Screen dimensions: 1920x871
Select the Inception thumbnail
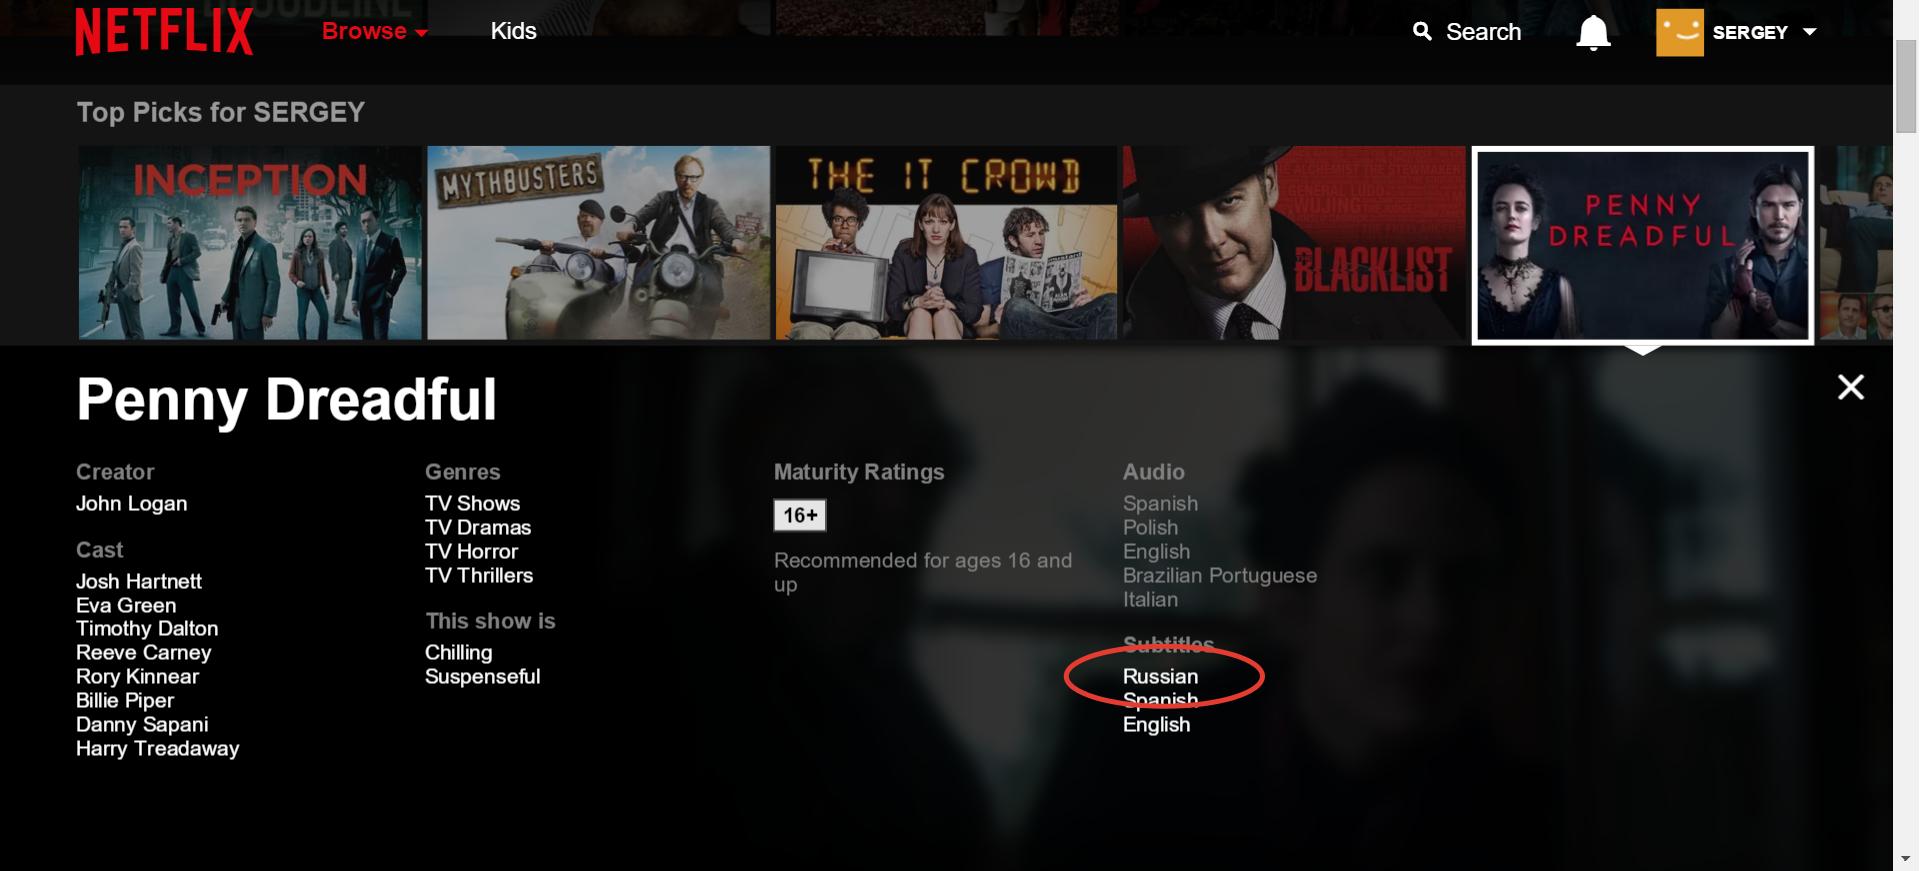(250, 243)
